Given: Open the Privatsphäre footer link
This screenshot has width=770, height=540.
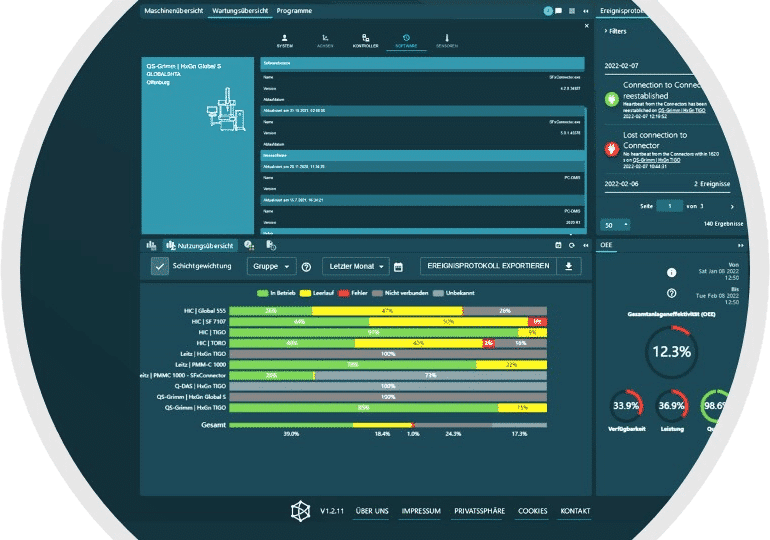Looking at the screenshot, I should (x=479, y=511).
